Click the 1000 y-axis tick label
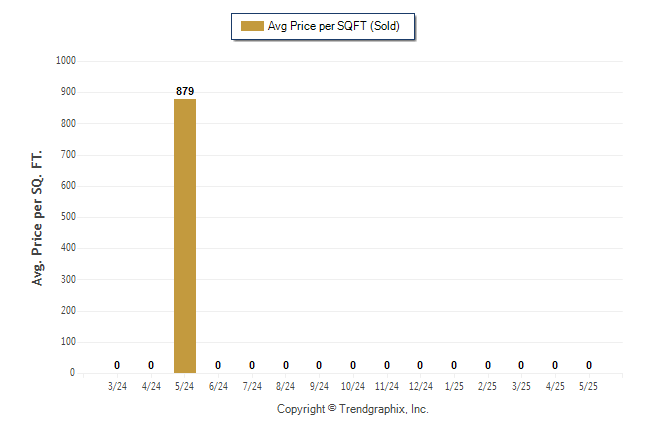The height and width of the screenshot is (434, 646). 66,61
